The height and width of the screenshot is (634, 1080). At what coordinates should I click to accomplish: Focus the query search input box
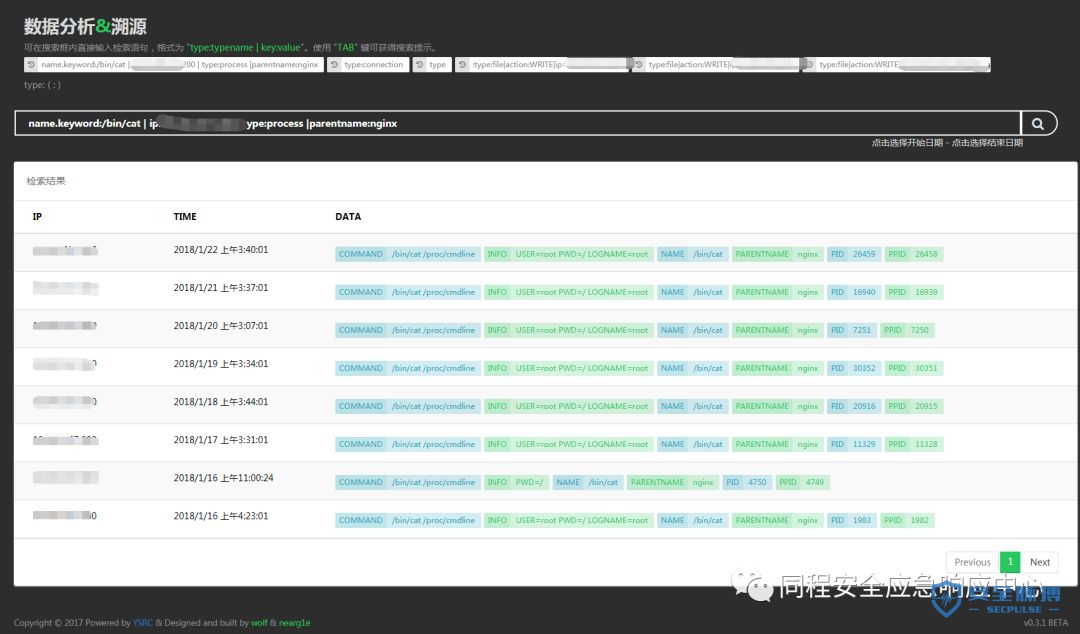coord(517,123)
